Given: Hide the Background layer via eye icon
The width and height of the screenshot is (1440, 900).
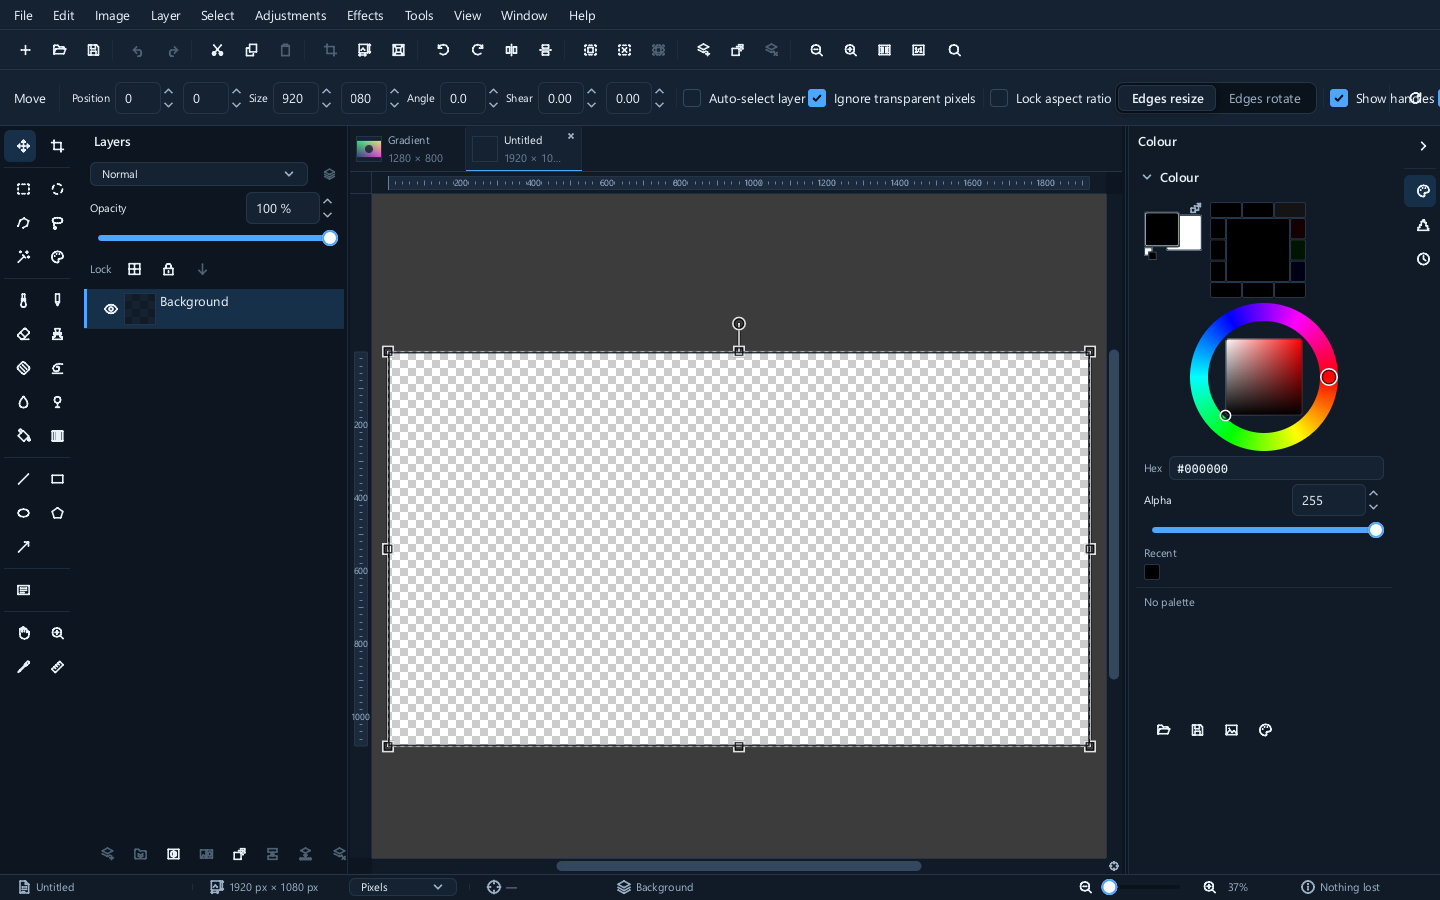Looking at the screenshot, I should click(x=111, y=309).
